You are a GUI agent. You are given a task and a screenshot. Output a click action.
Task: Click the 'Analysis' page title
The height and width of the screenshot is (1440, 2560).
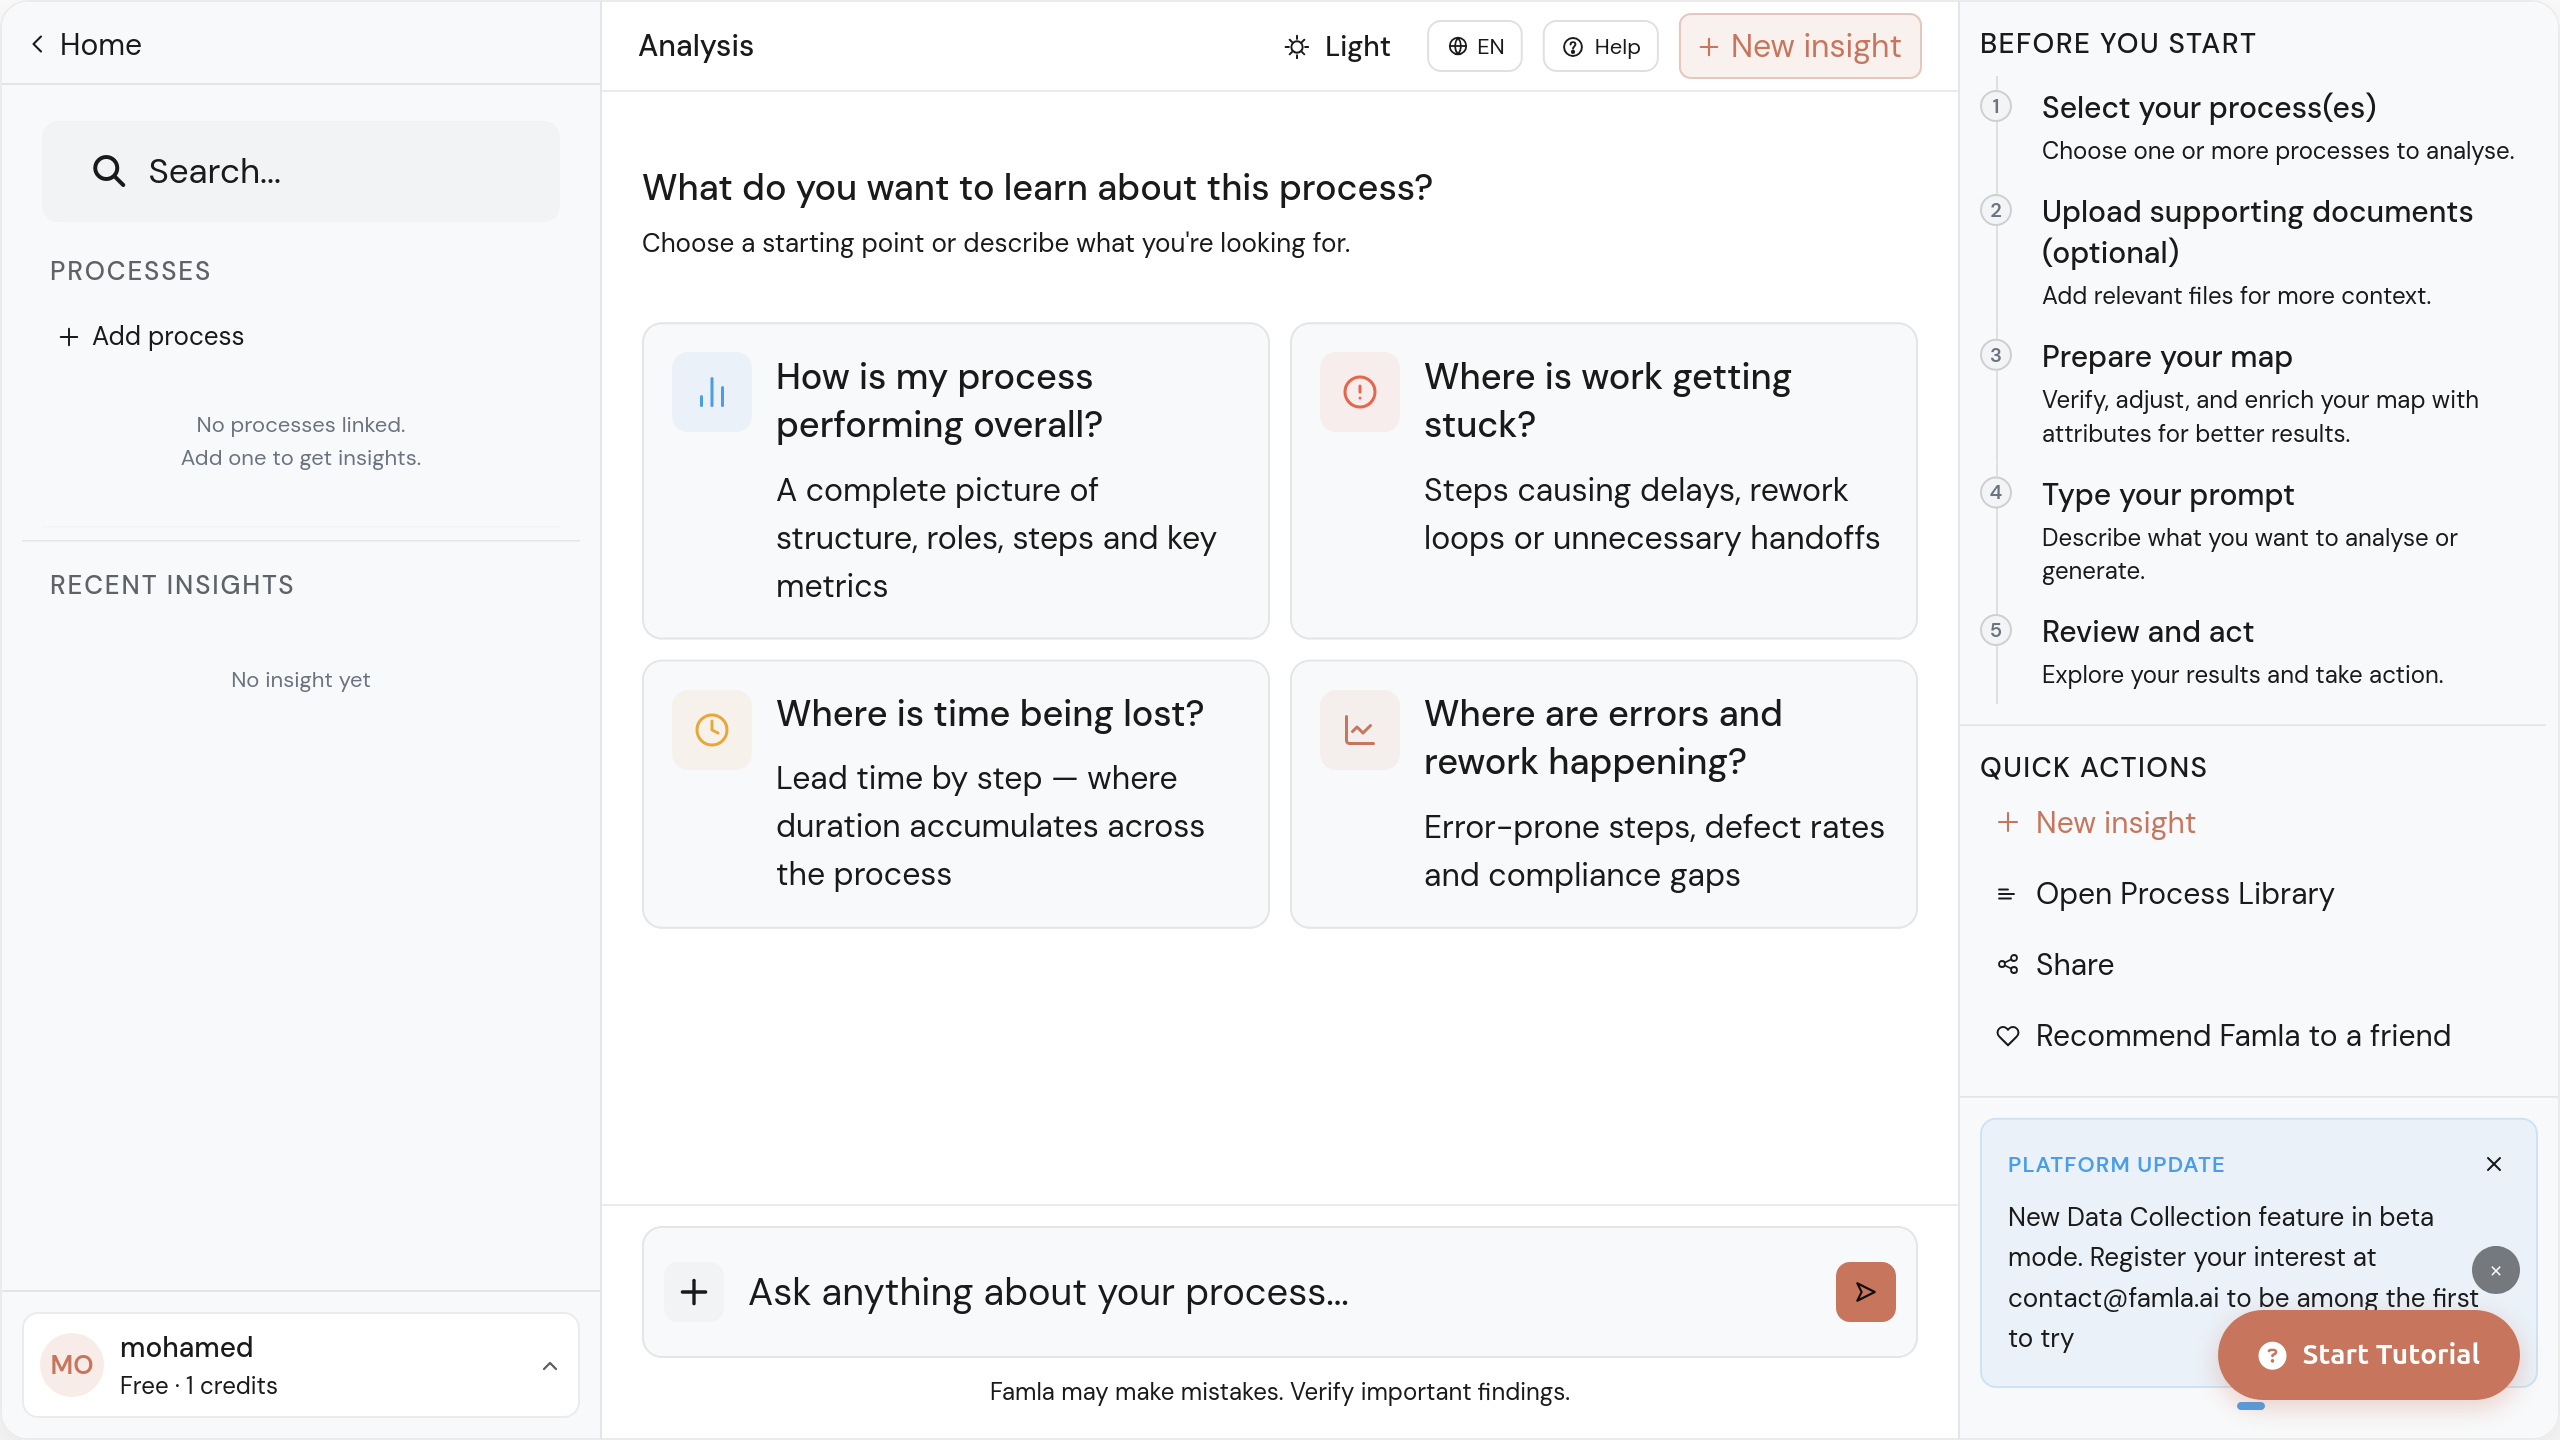point(696,46)
